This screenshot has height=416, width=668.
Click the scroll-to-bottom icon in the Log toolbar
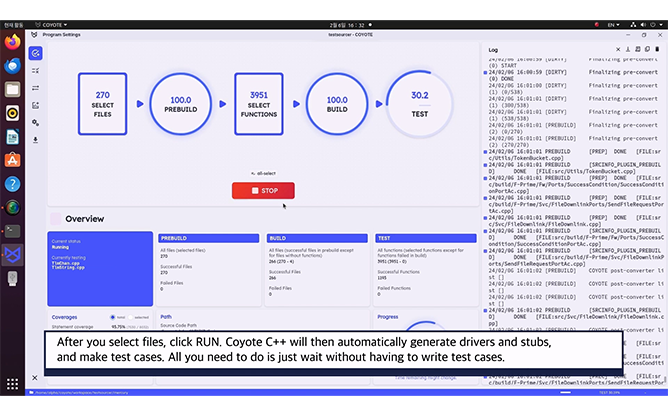628,49
